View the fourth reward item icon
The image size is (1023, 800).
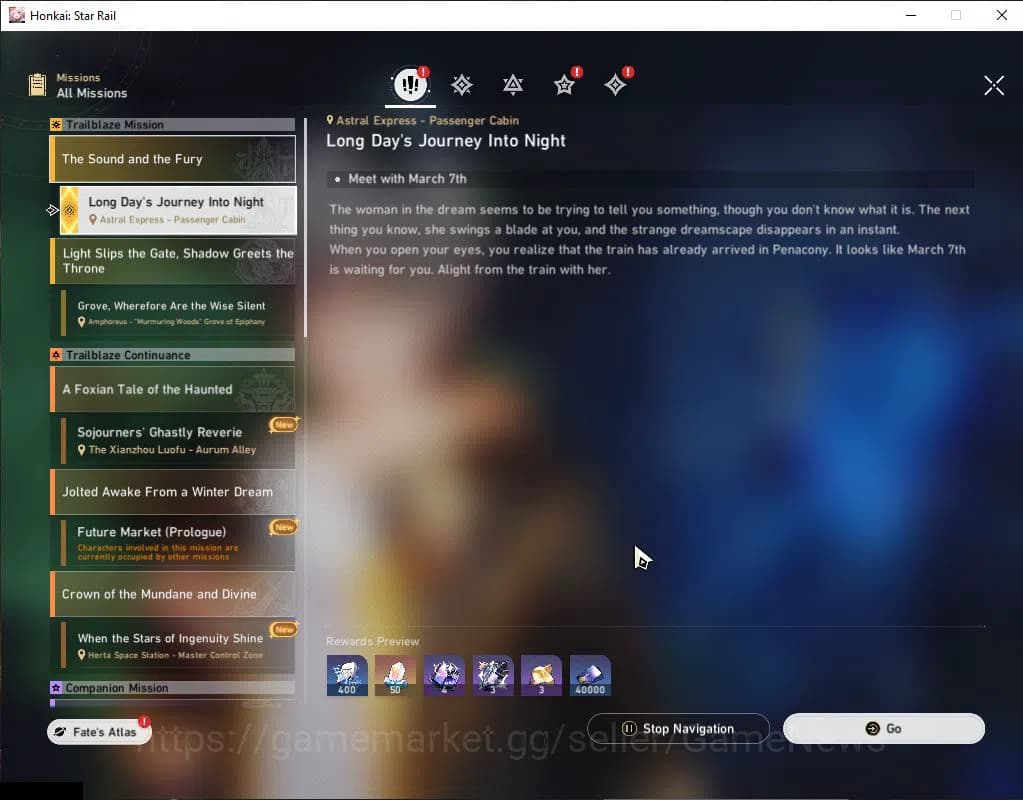pyautogui.click(x=493, y=676)
